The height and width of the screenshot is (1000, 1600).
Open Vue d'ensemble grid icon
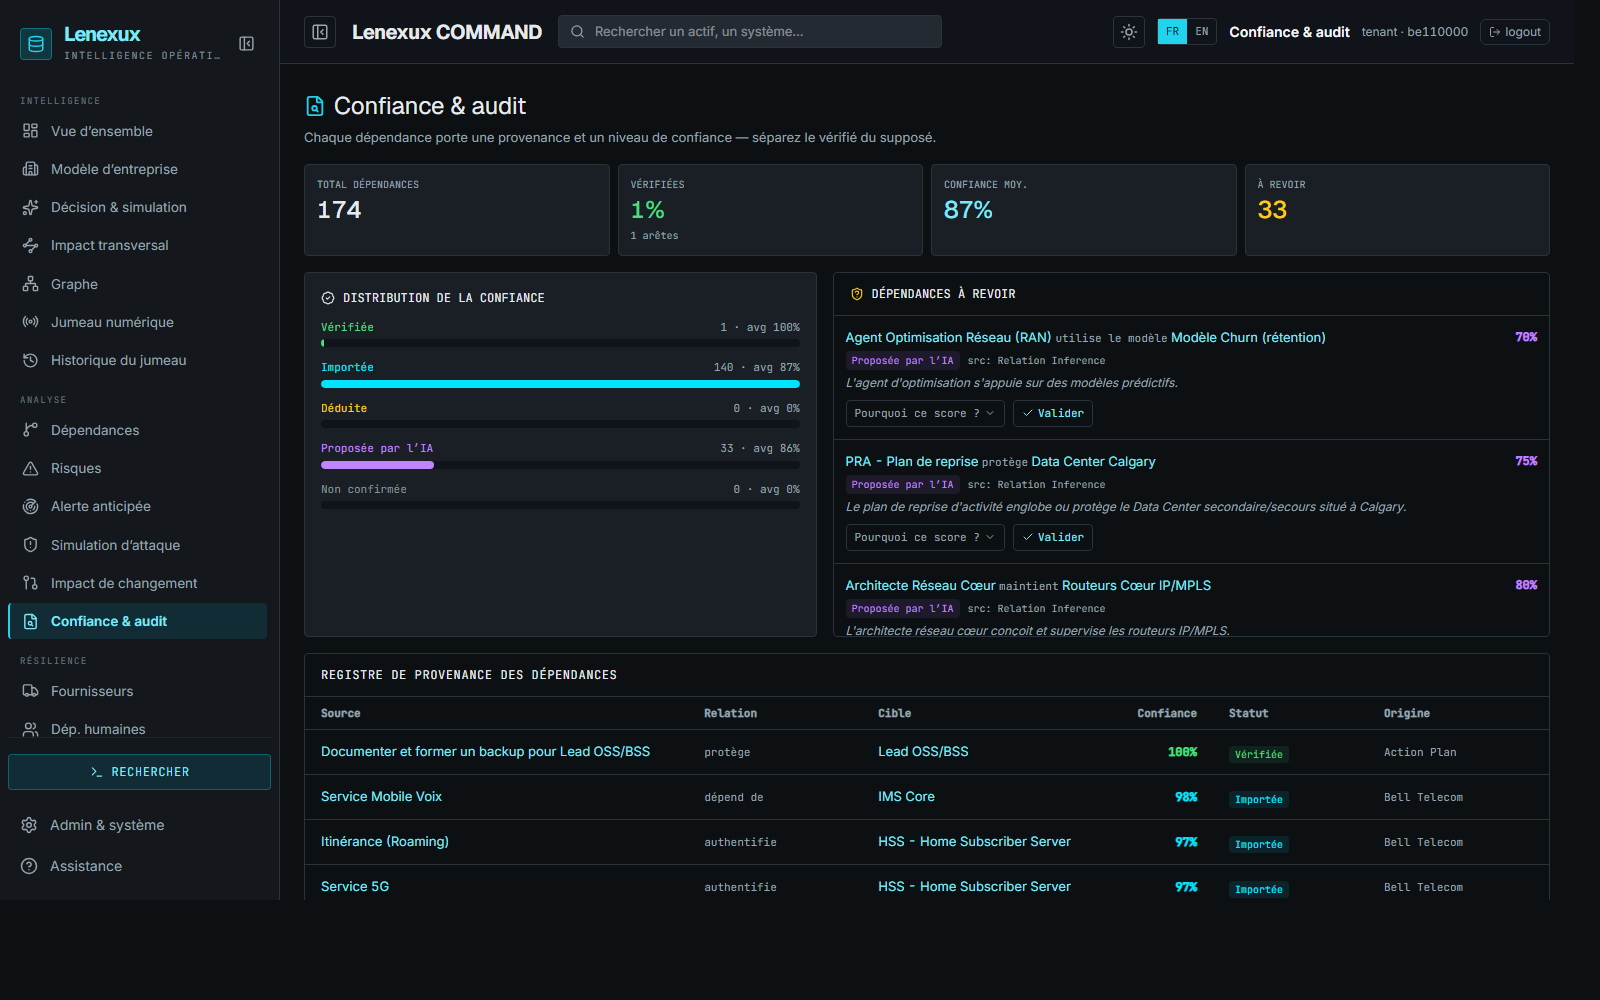pos(30,131)
